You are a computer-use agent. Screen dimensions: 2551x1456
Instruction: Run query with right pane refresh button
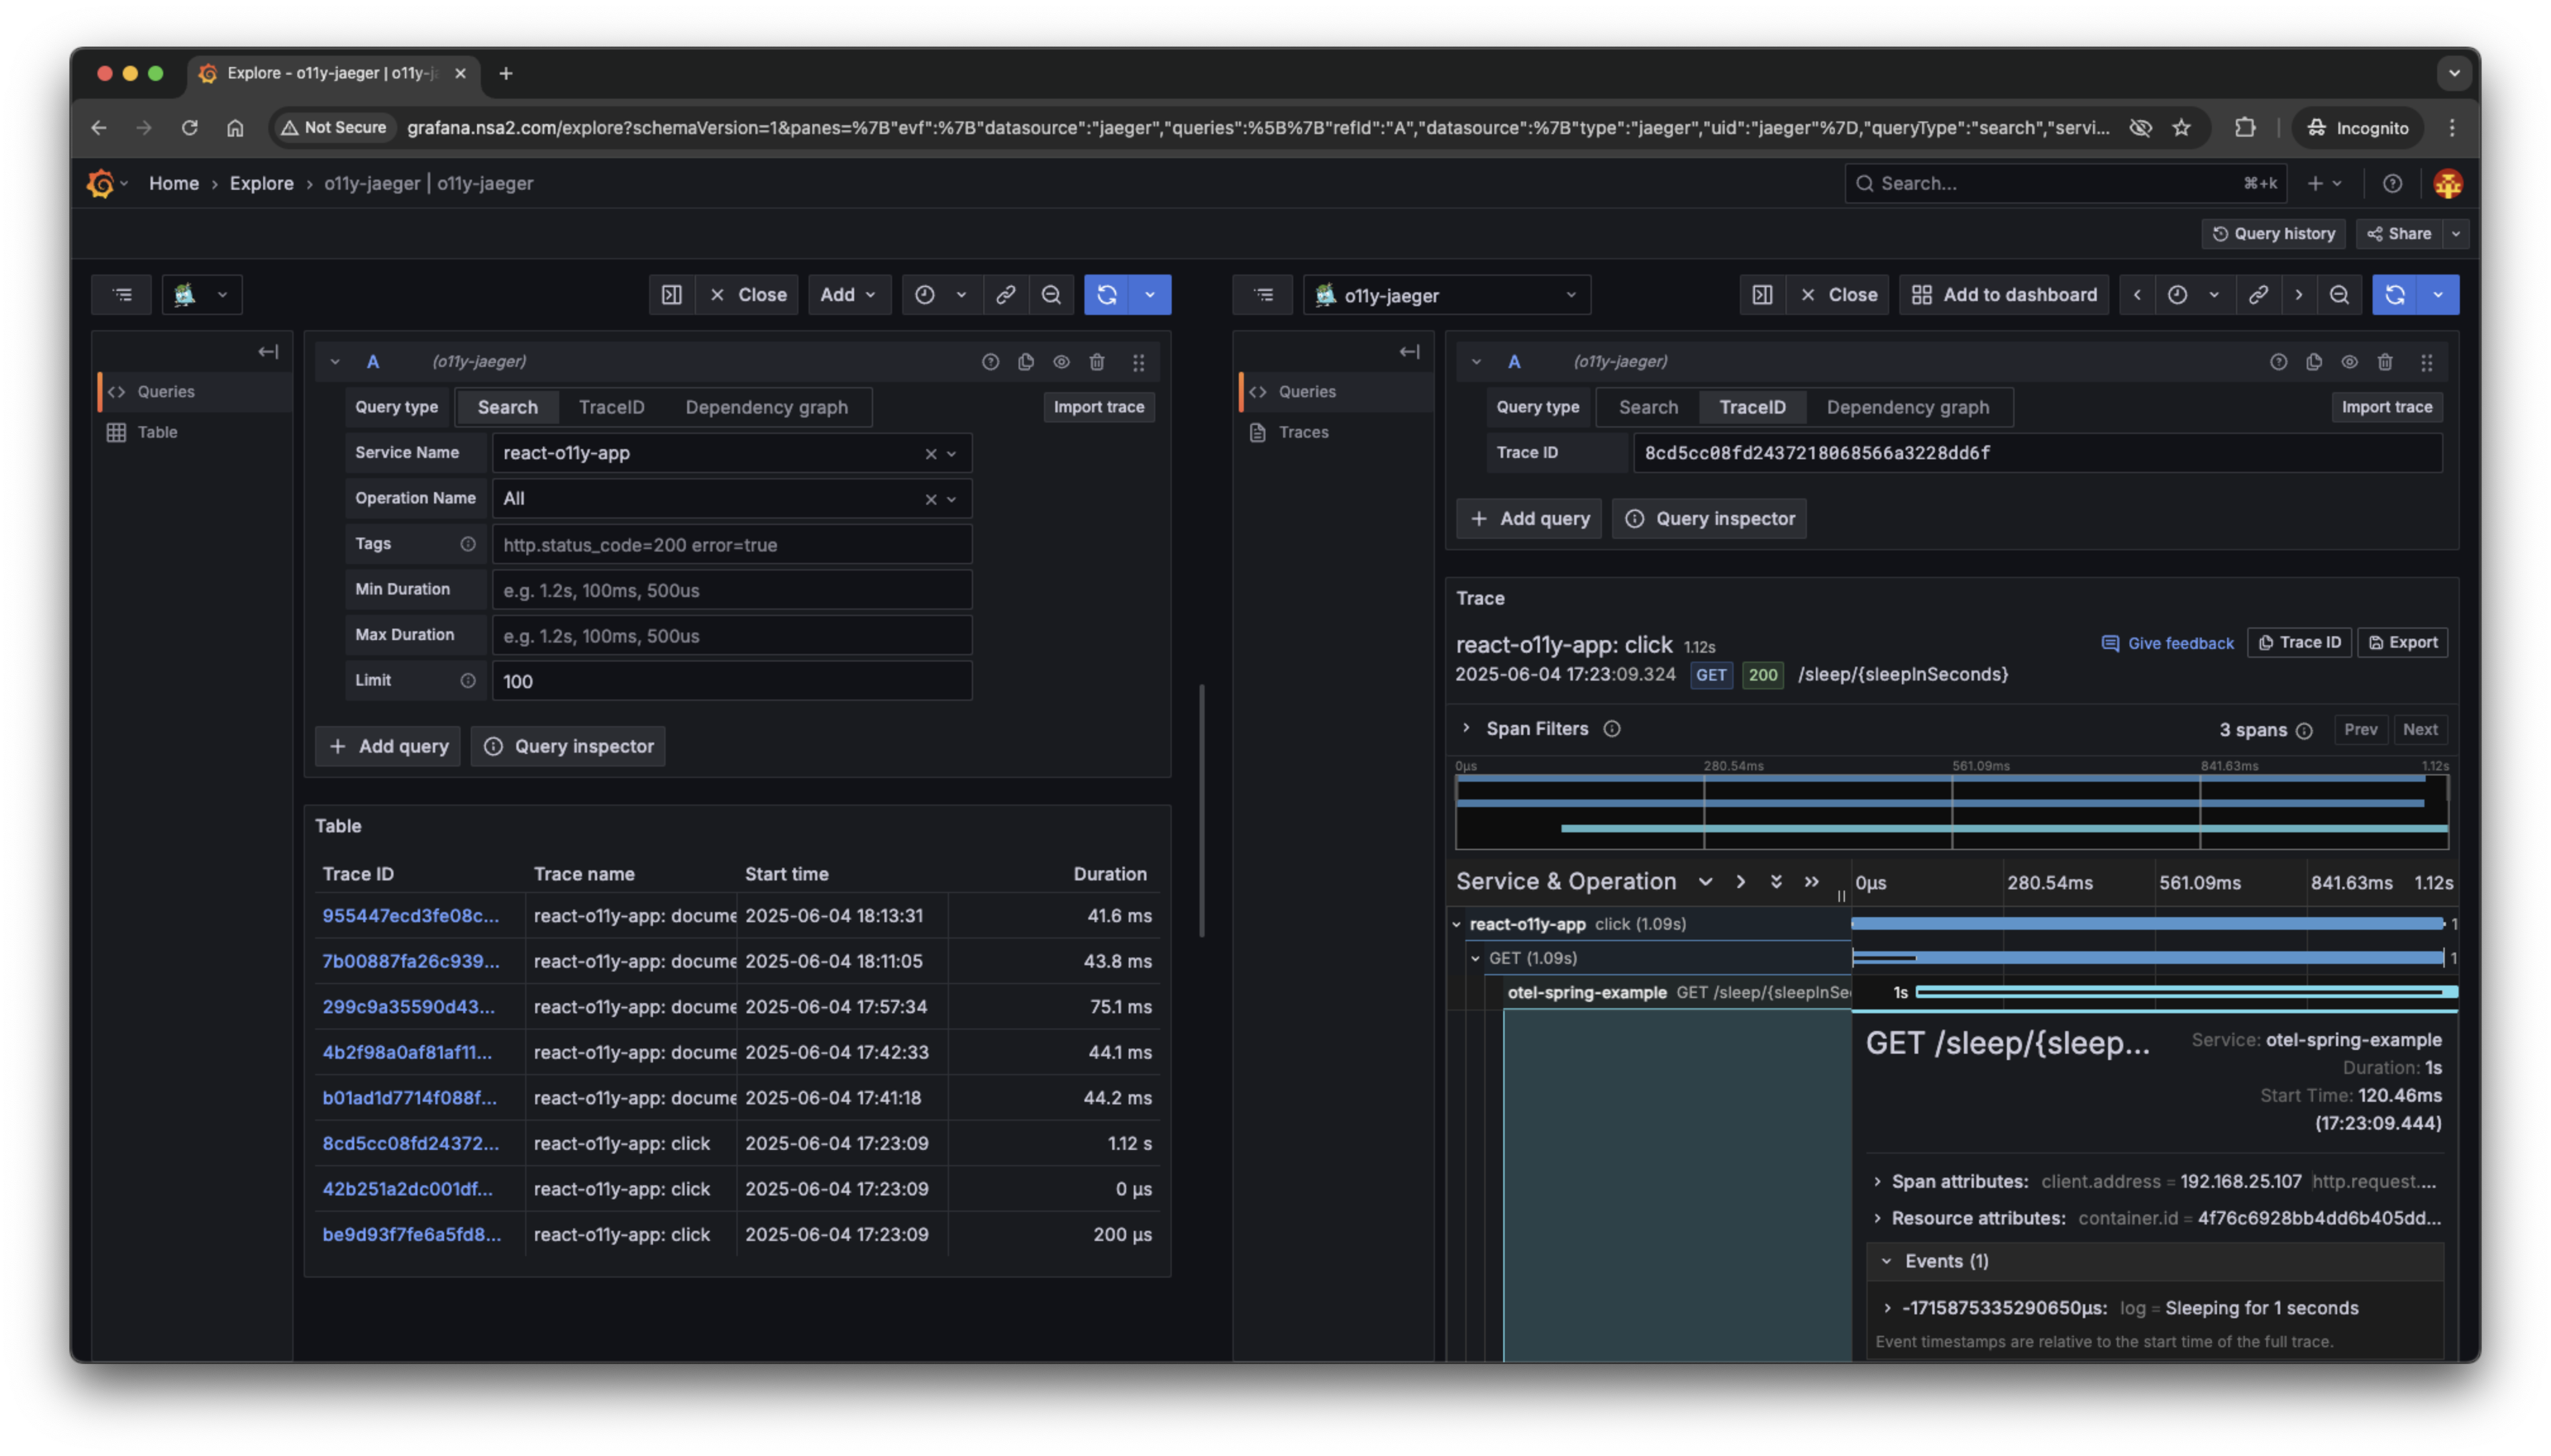tap(2394, 295)
